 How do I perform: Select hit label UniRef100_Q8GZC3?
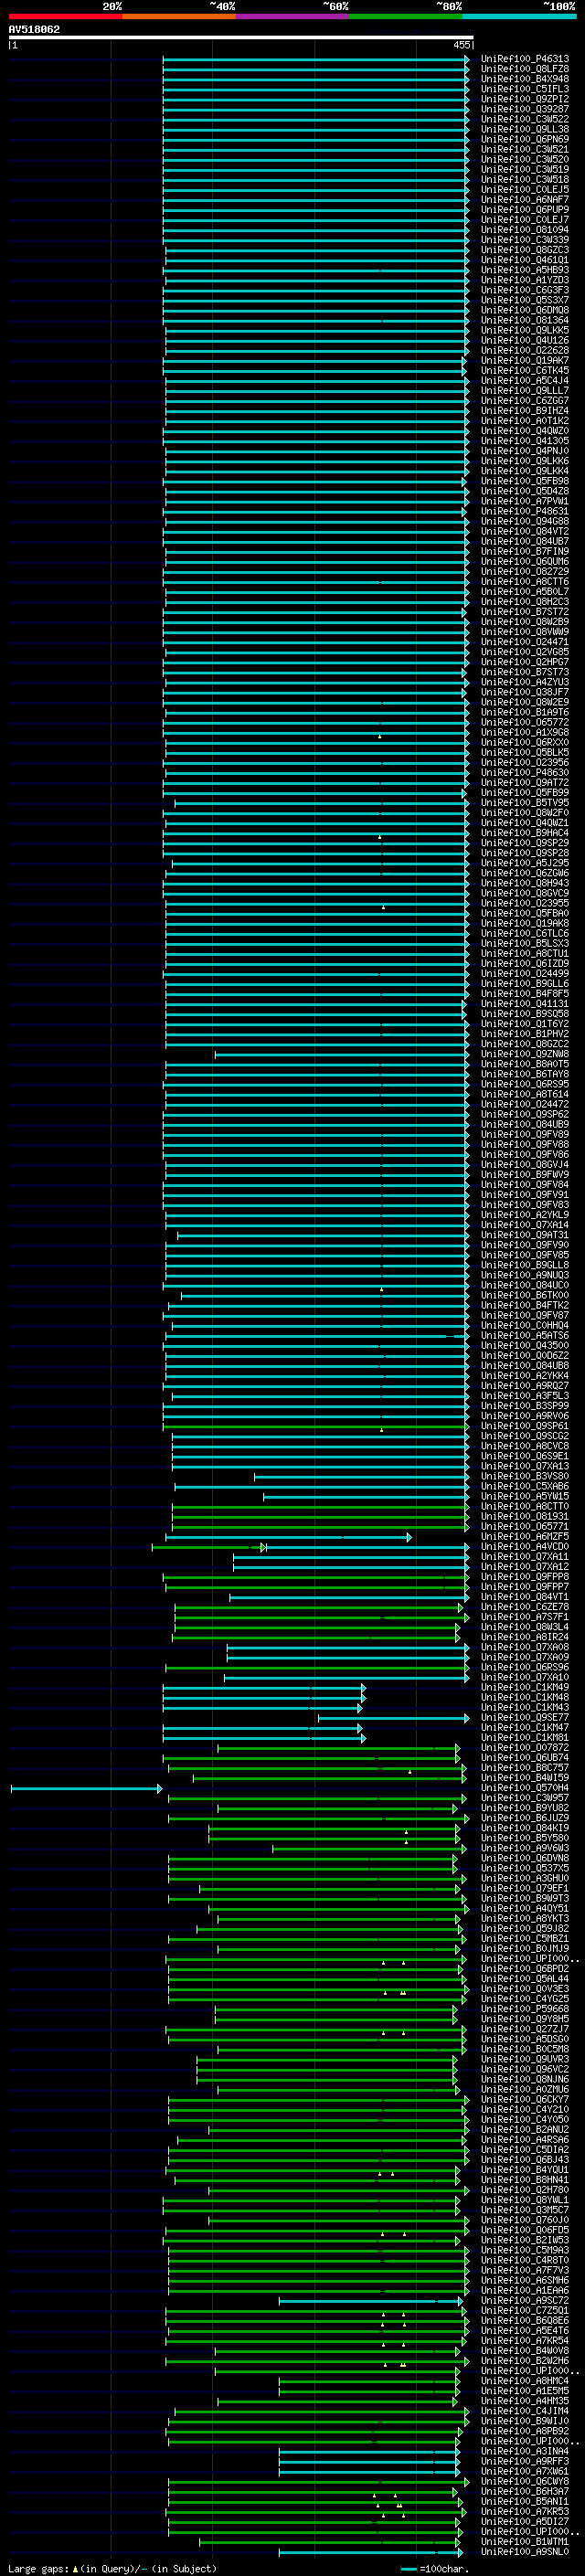pos(524,250)
